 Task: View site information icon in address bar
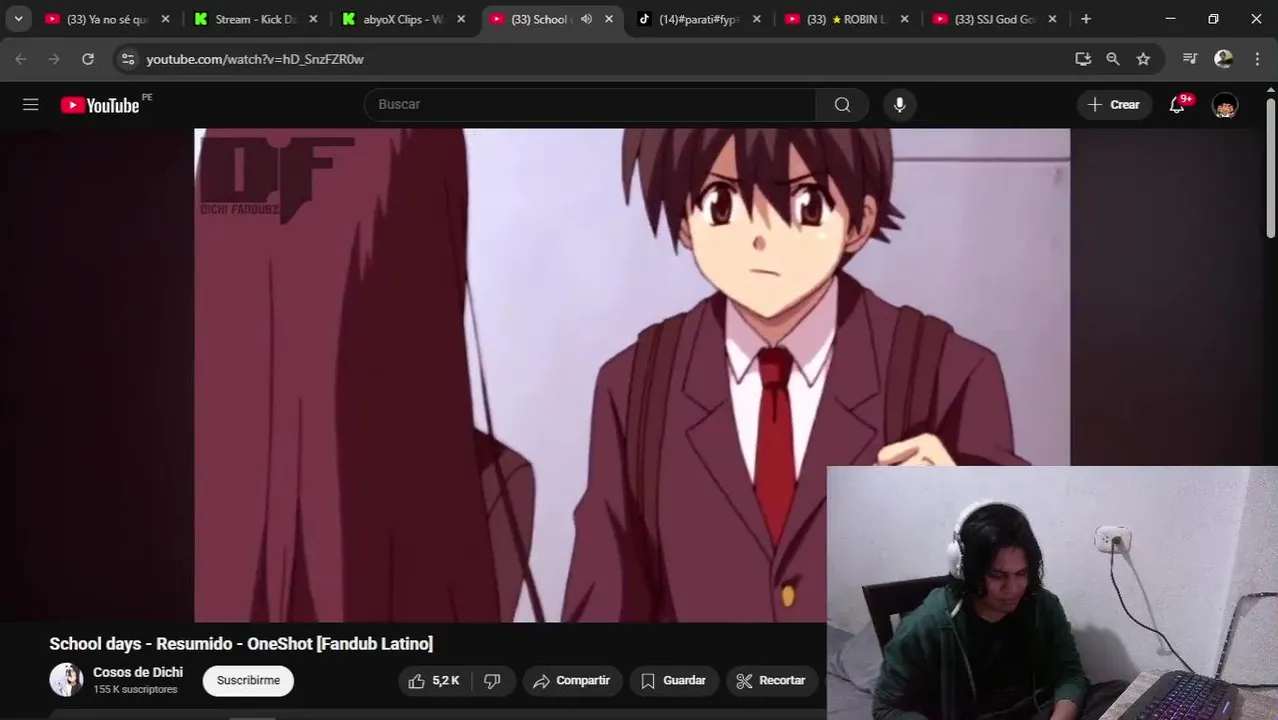click(127, 59)
